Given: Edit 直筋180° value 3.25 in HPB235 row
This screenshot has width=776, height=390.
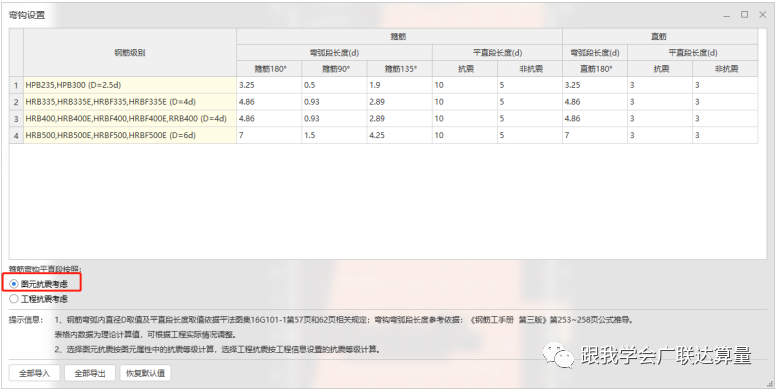Looking at the screenshot, I should point(595,85).
